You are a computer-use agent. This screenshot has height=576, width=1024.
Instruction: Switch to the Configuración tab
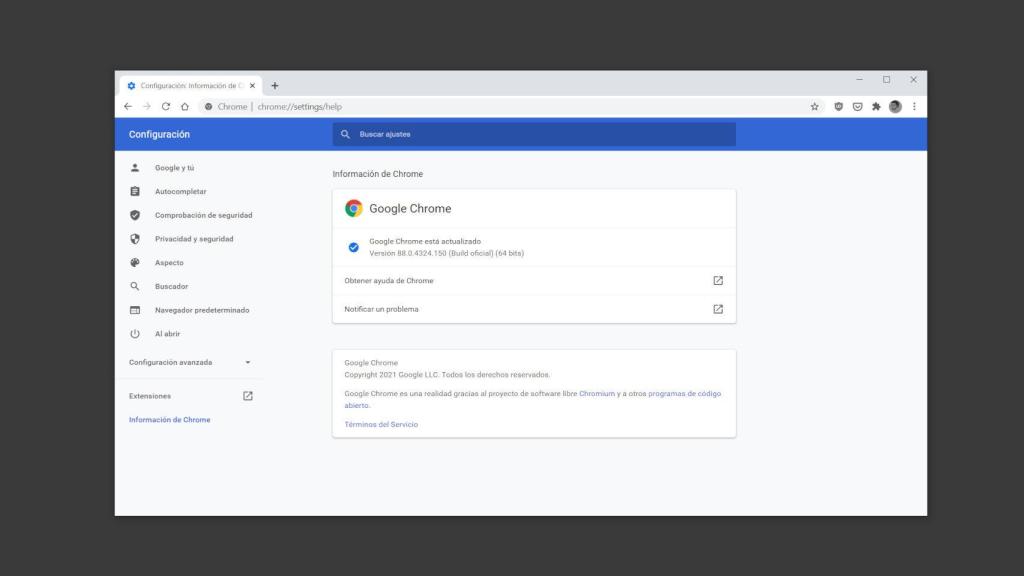185,85
